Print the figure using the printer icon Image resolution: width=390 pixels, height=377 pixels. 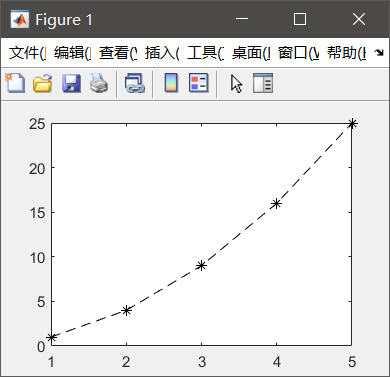[99, 83]
